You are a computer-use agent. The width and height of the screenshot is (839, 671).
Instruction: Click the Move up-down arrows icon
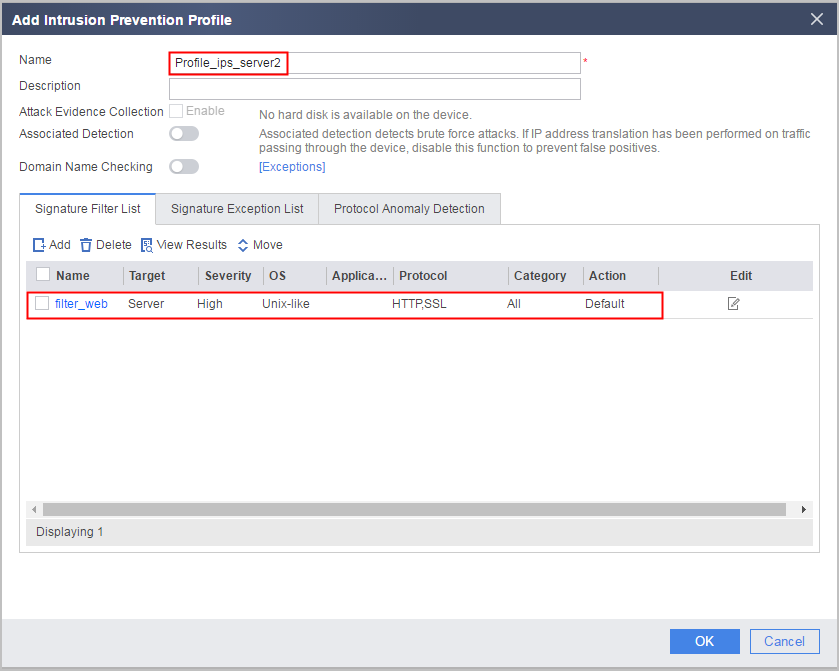(242, 245)
